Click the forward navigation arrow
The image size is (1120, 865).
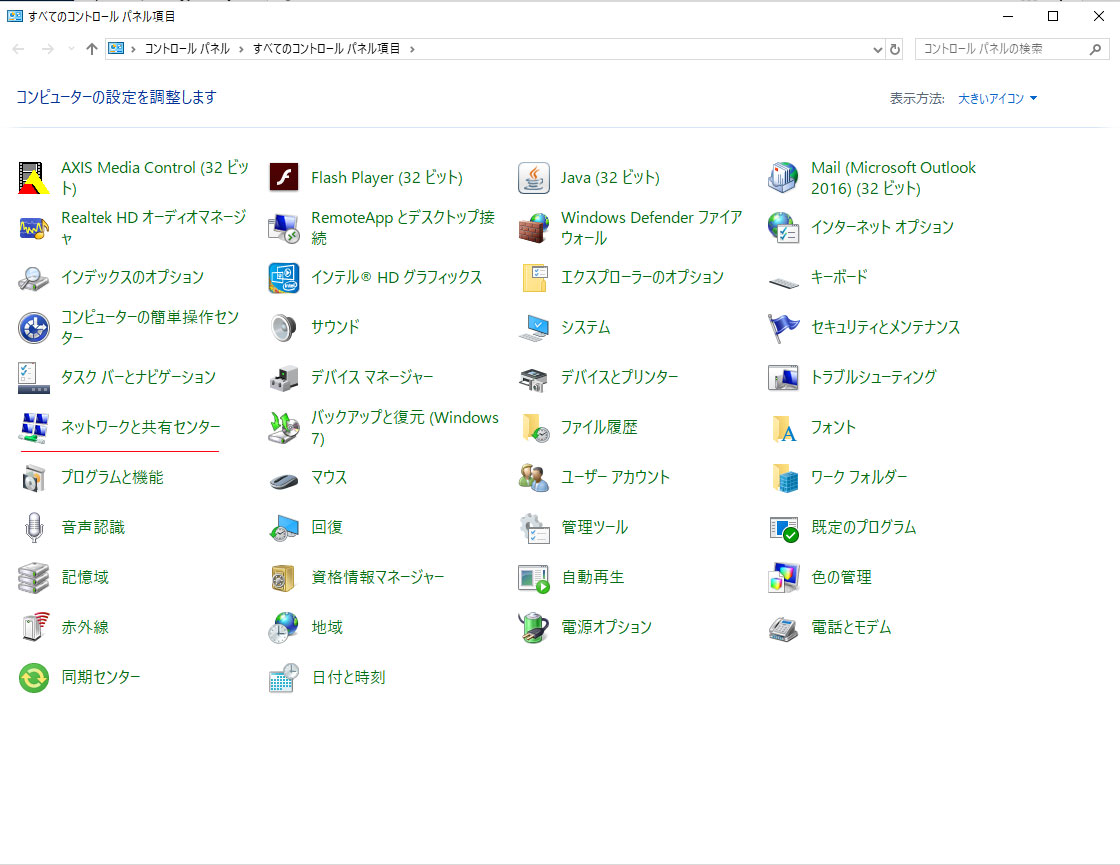(x=47, y=49)
